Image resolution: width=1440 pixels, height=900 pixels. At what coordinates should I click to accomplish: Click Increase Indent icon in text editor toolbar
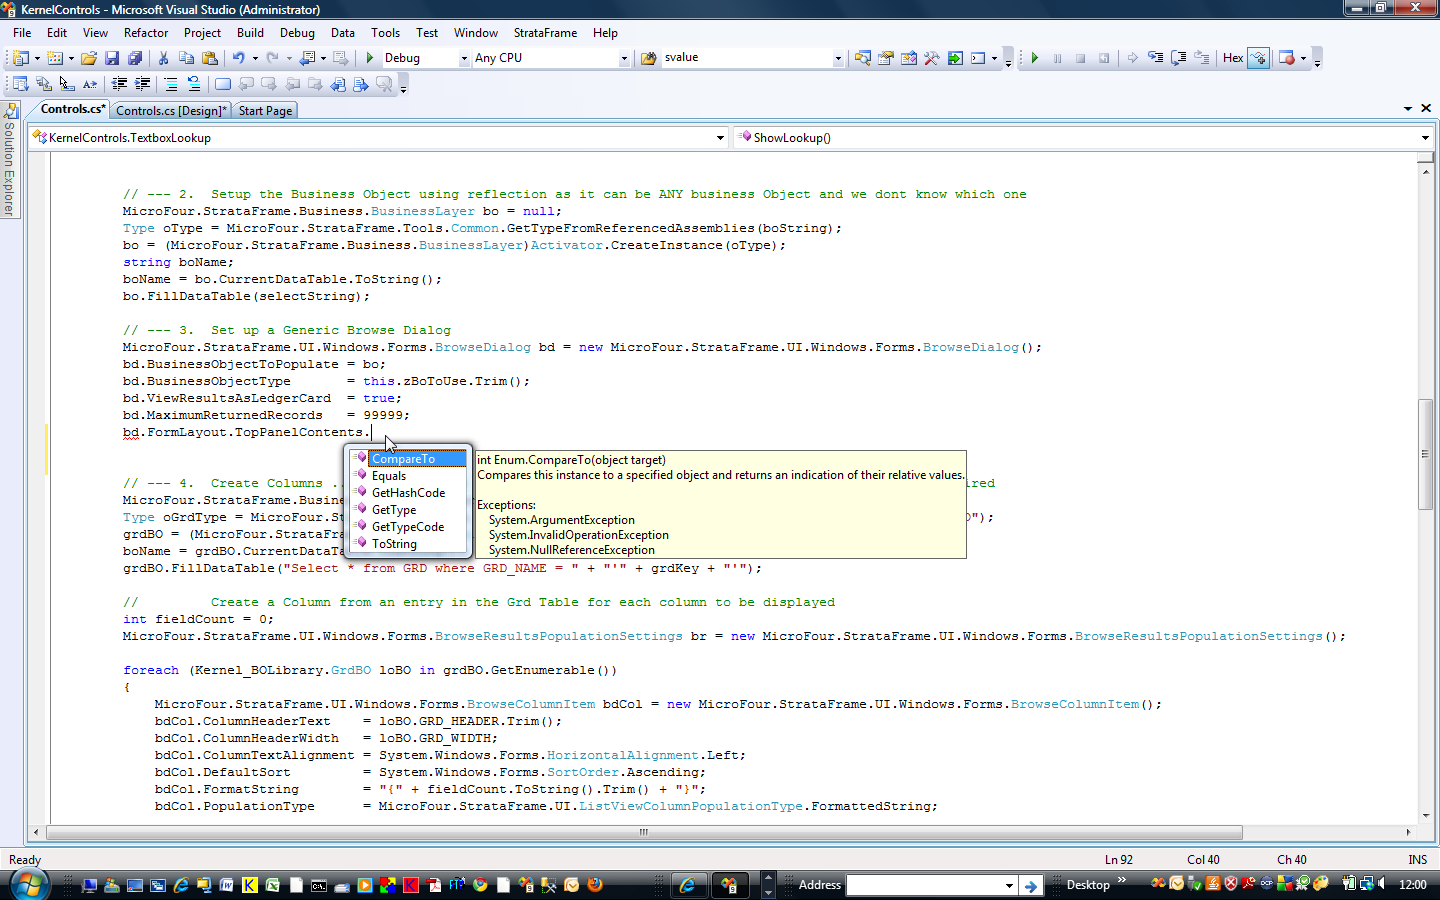pos(143,84)
